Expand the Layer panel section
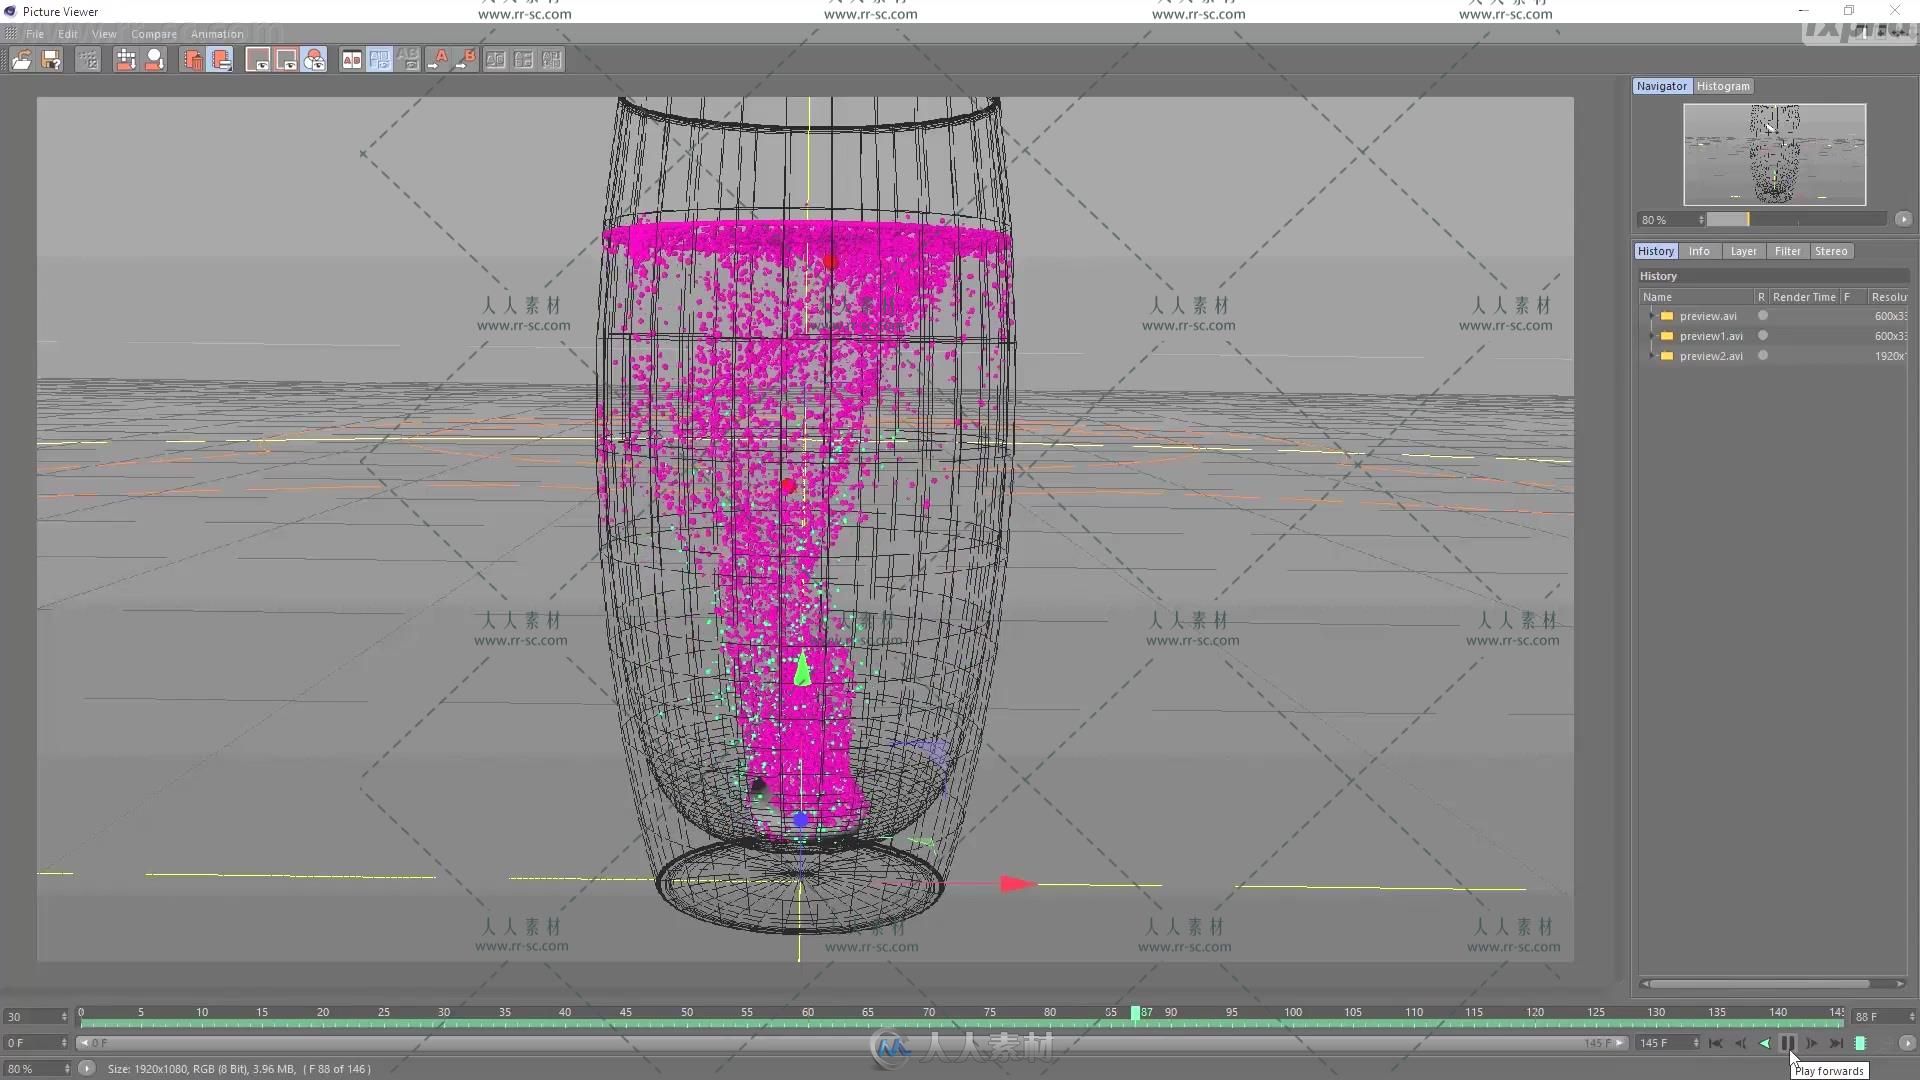 [1742, 251]
